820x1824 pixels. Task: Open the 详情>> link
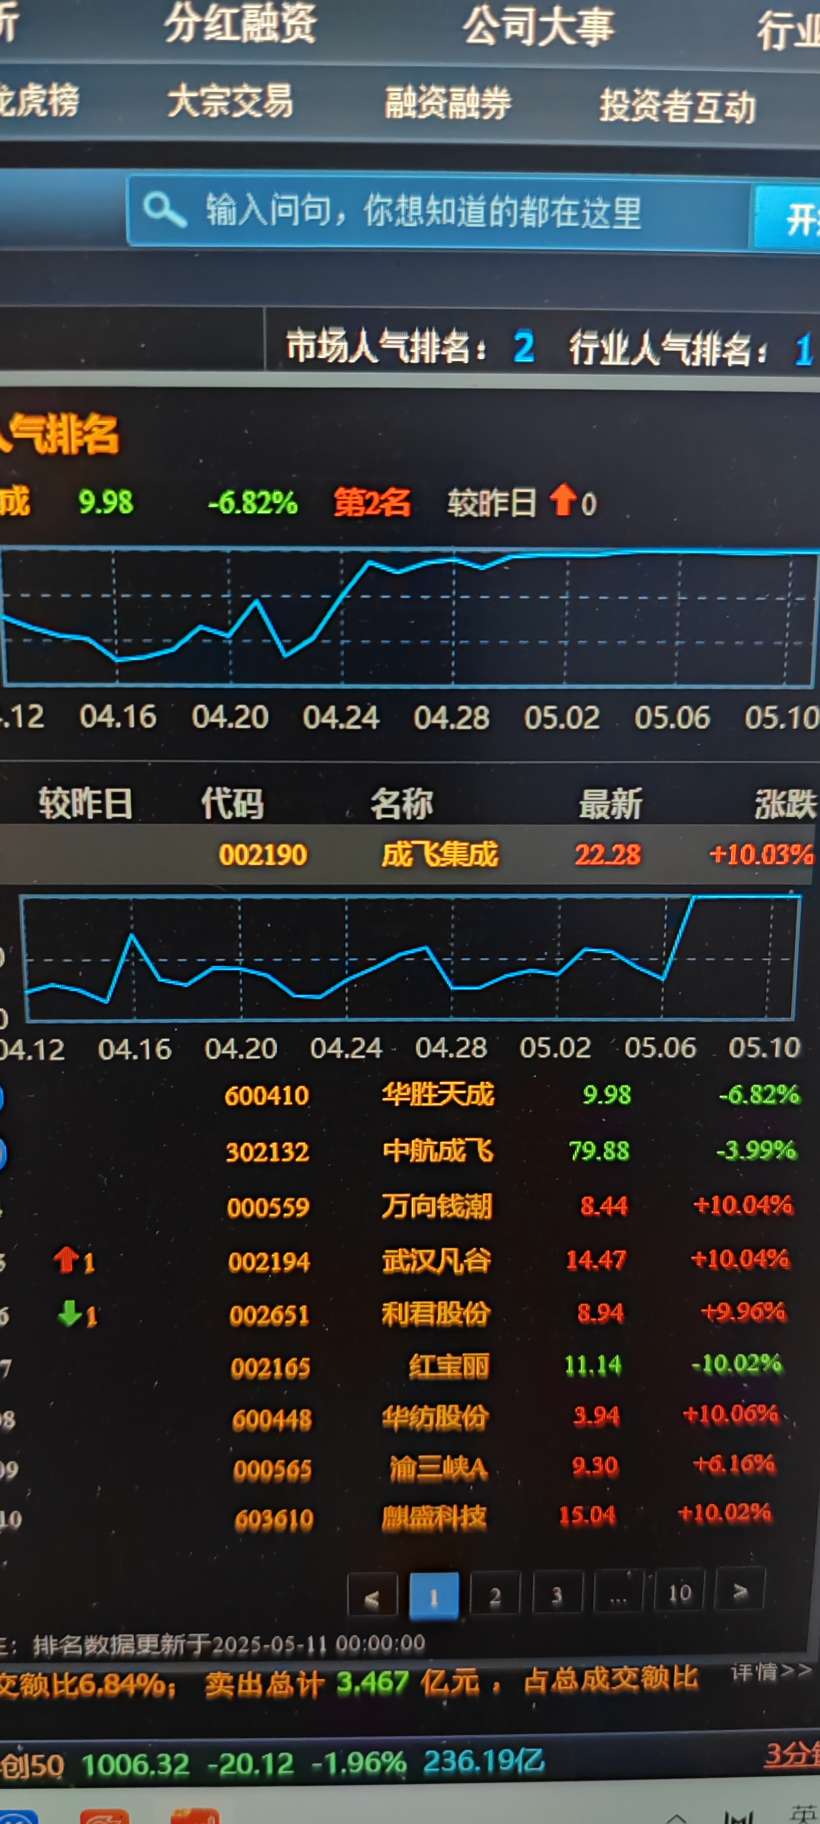771,1672
